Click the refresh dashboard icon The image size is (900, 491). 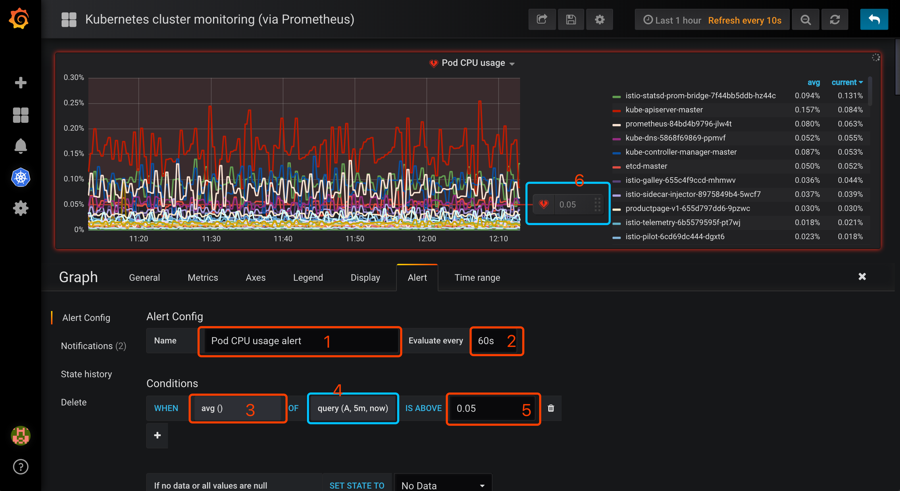point(835,20)
